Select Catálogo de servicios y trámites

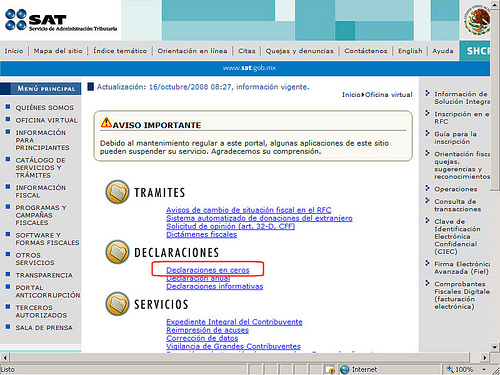(40, 168)
